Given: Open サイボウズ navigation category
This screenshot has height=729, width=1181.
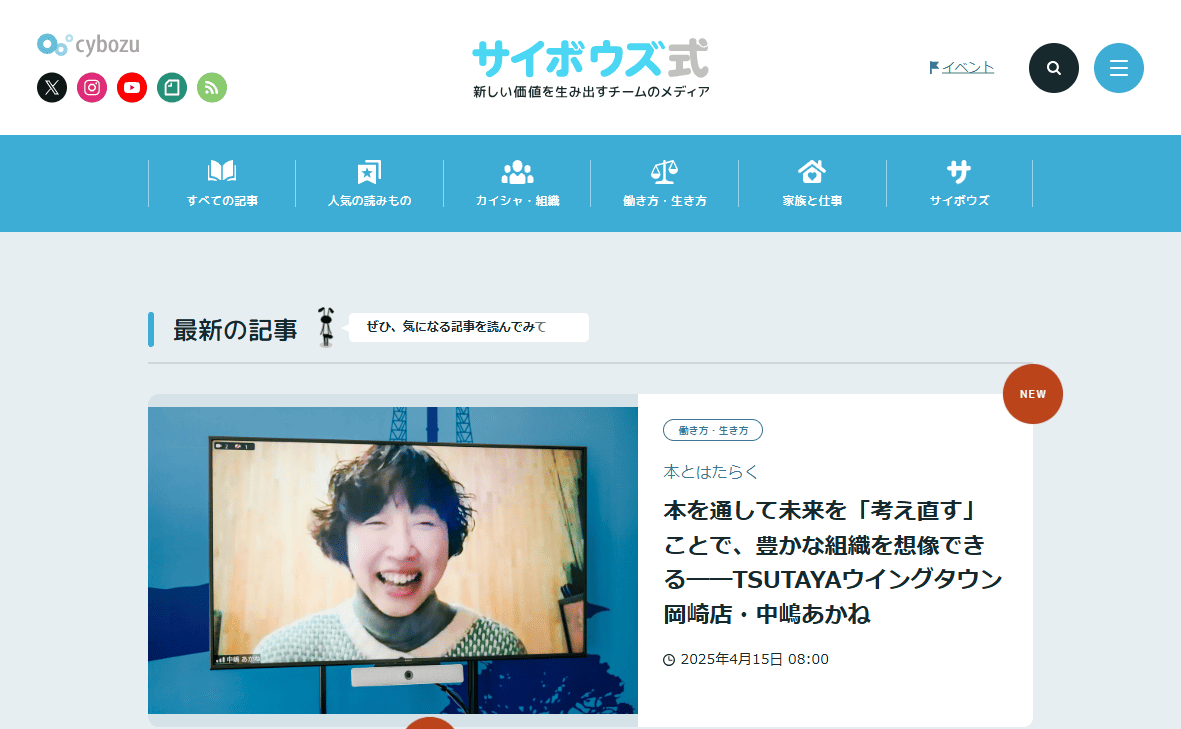Looking at the screenshot, I should click(959, 184).
